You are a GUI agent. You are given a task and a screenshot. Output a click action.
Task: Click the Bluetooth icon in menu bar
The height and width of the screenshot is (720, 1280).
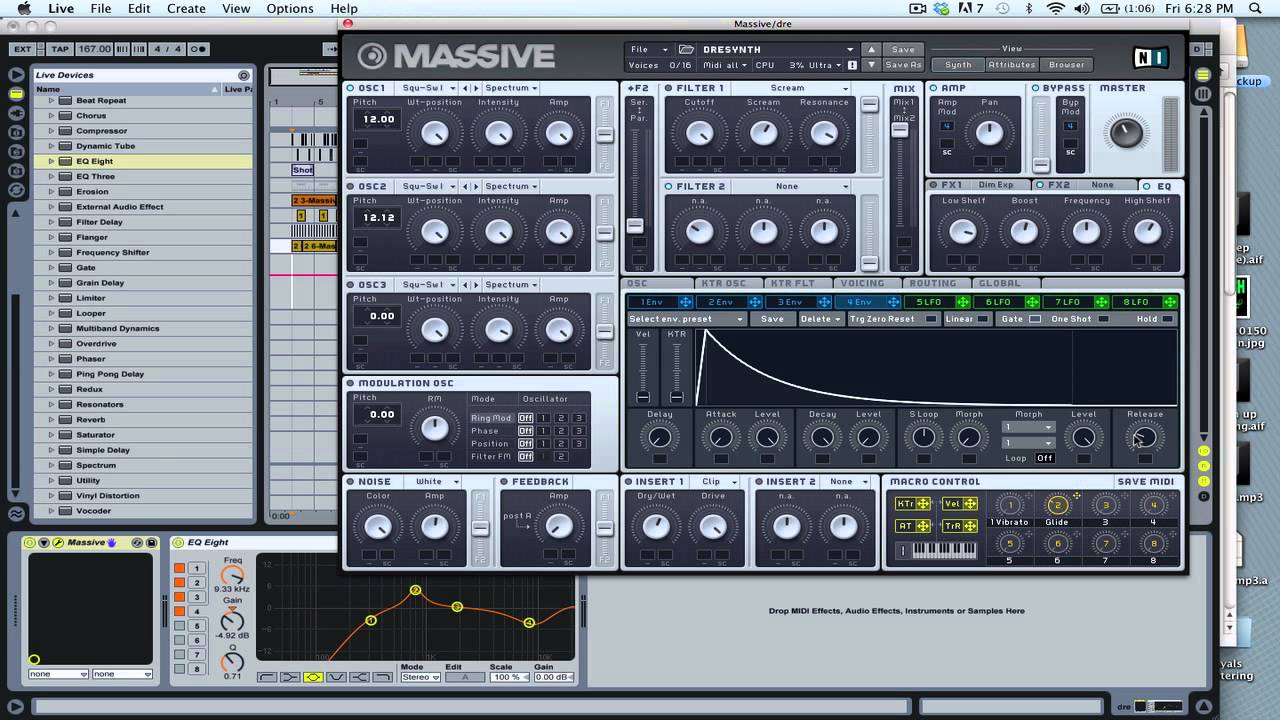pos(1028,8)
